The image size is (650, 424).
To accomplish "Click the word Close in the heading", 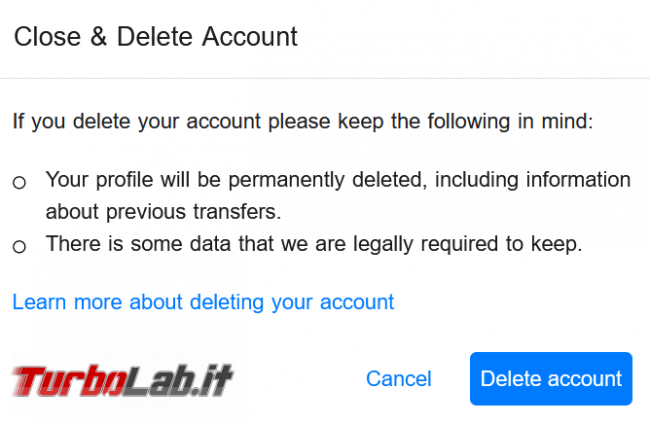I will pyautogui.click(x=47, y=36).
